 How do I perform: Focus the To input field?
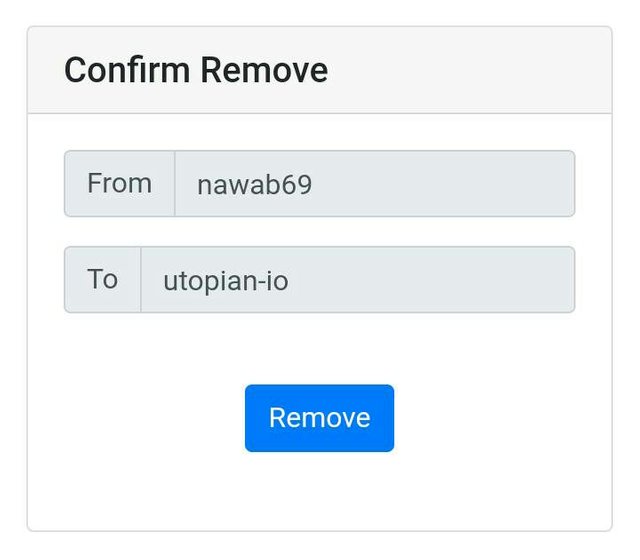pos(357,280)
